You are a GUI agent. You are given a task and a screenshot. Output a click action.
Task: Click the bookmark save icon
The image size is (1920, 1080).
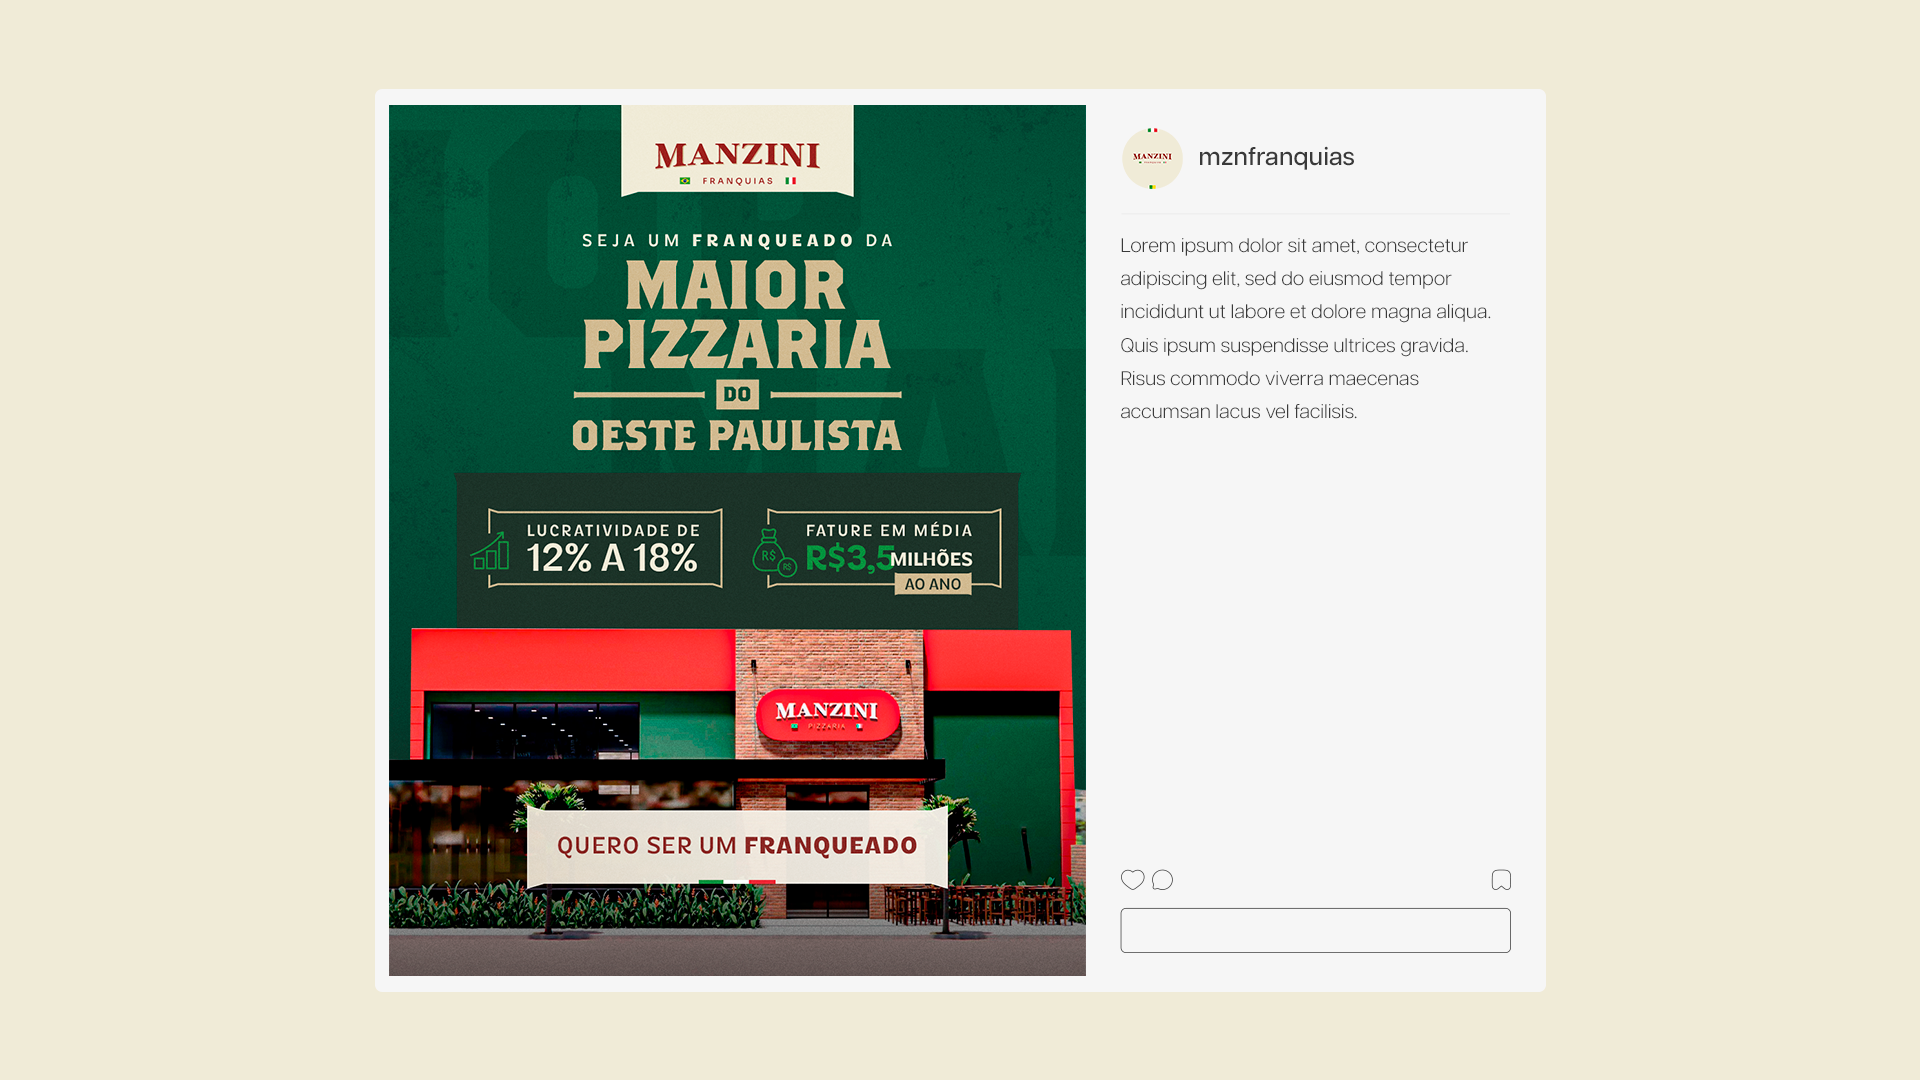pos(1501,880)
